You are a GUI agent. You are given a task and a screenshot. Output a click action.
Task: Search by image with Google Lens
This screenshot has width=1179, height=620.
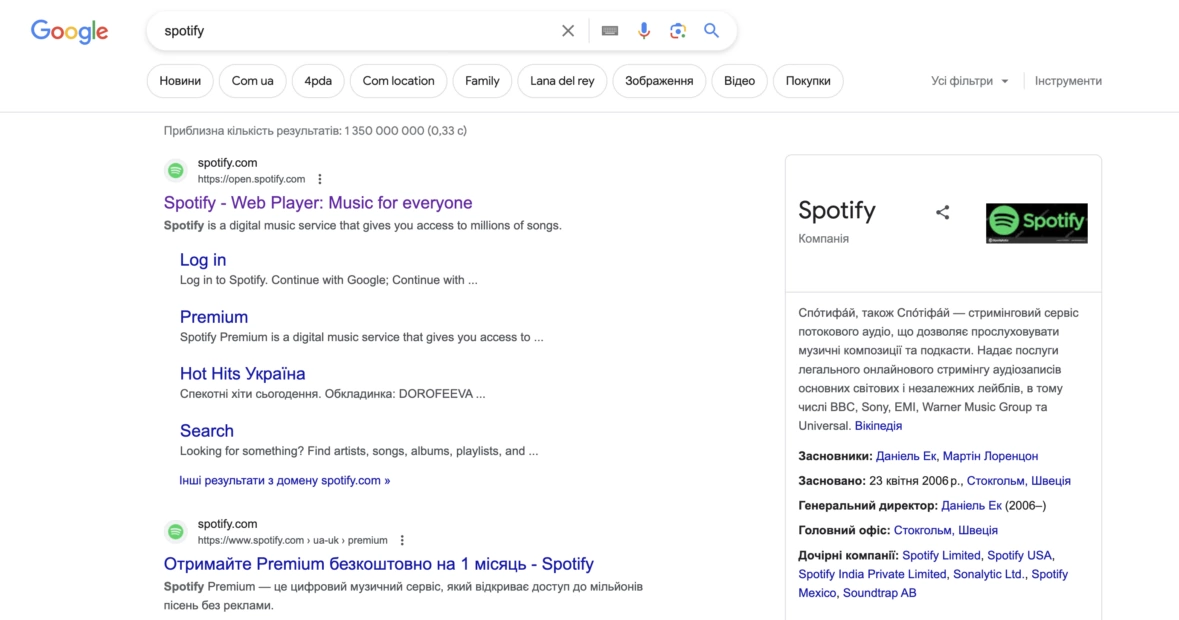(677, 31)
